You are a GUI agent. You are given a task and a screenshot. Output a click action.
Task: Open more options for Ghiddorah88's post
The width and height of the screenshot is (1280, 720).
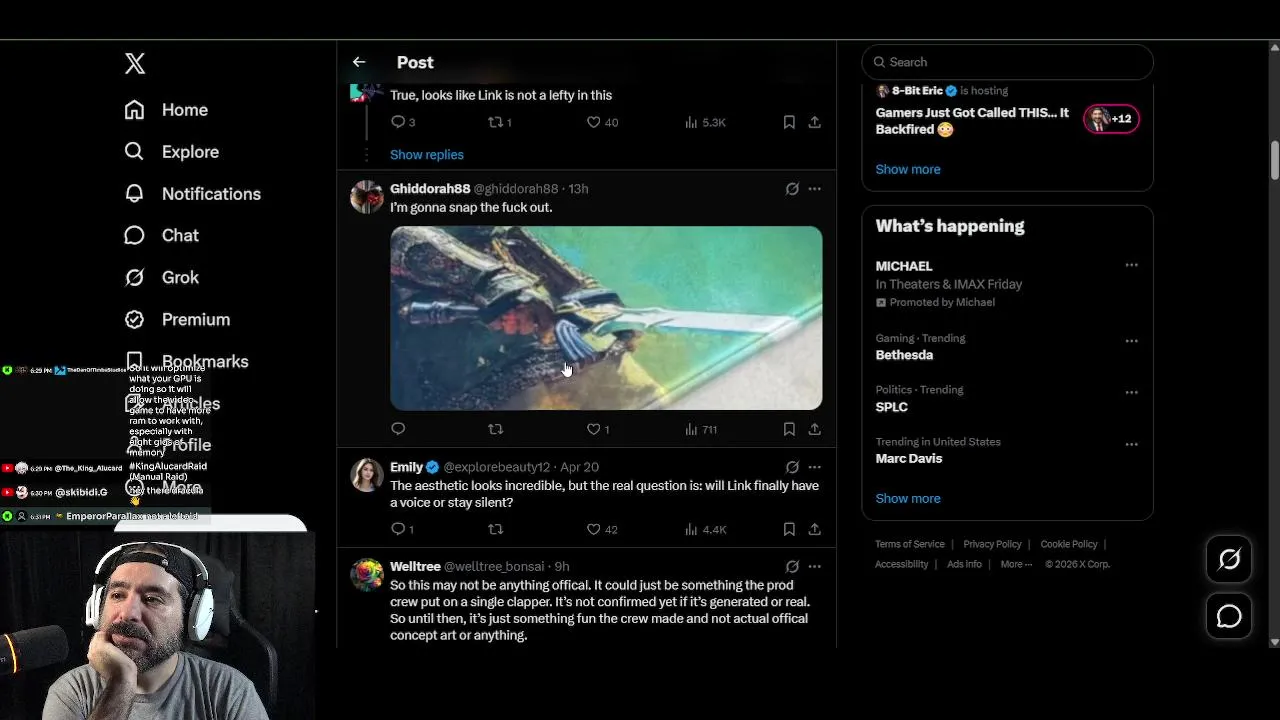[815, 189]
